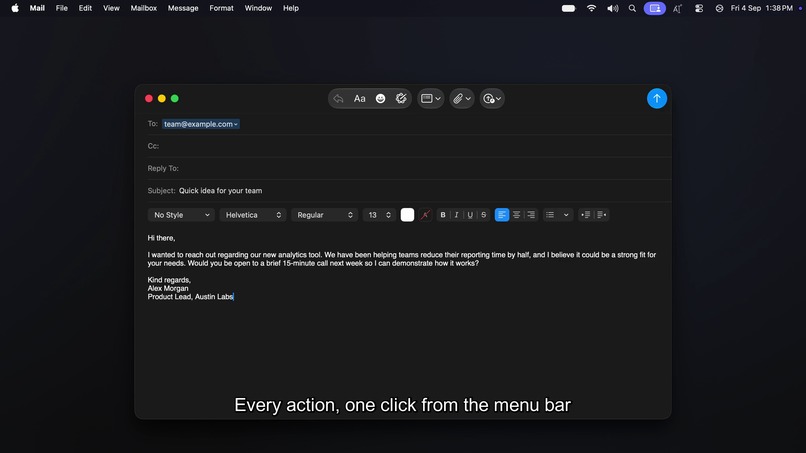The height and width of the screenshot is (453, 806).
Task: Click the header fields window icon
Action: pyautogui.click(x=426, y=99)
